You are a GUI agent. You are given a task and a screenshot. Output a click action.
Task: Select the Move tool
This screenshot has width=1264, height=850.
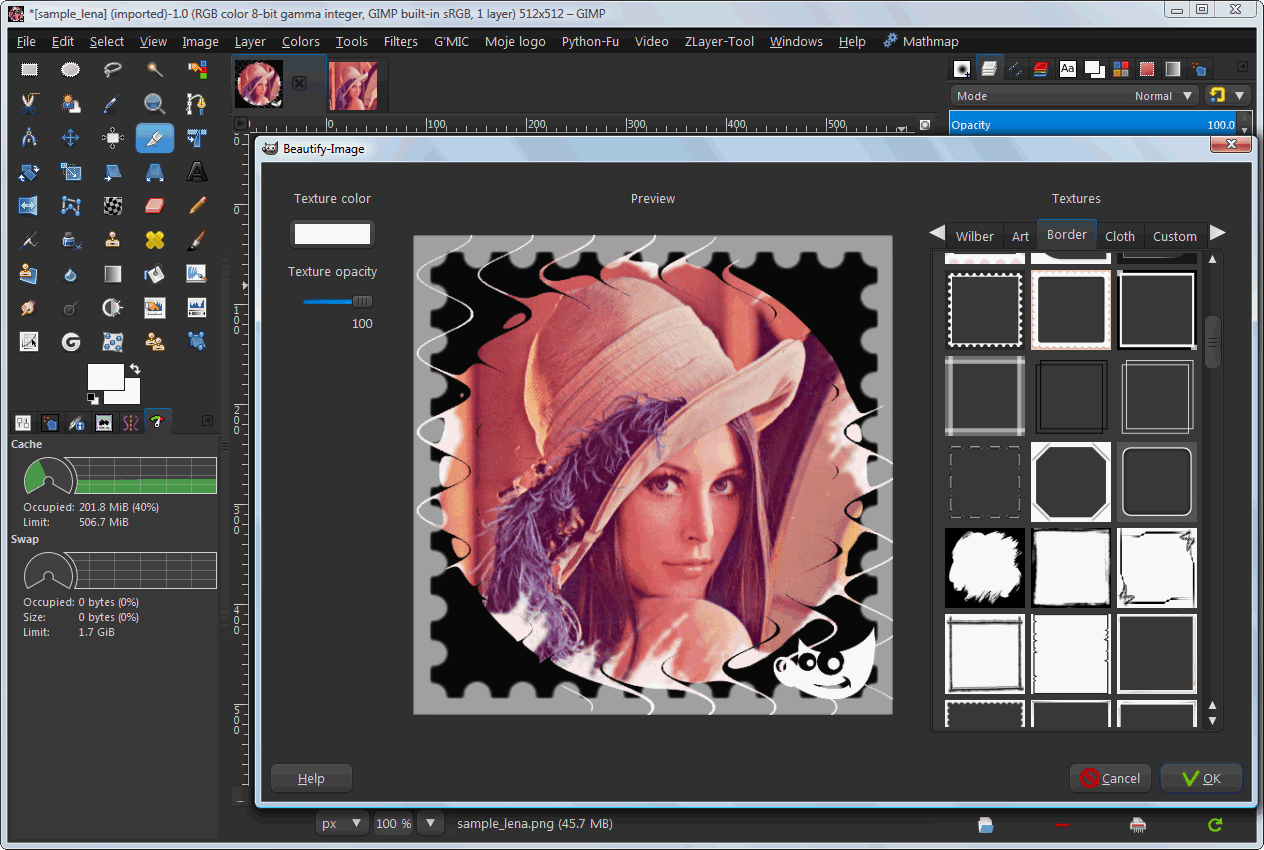pos(71,137)
